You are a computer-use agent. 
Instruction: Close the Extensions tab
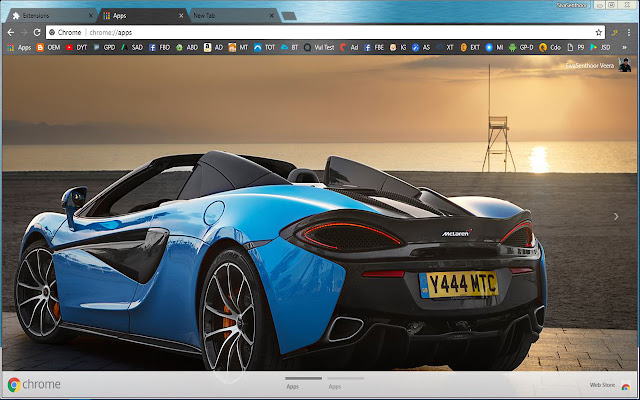point(91,16)
